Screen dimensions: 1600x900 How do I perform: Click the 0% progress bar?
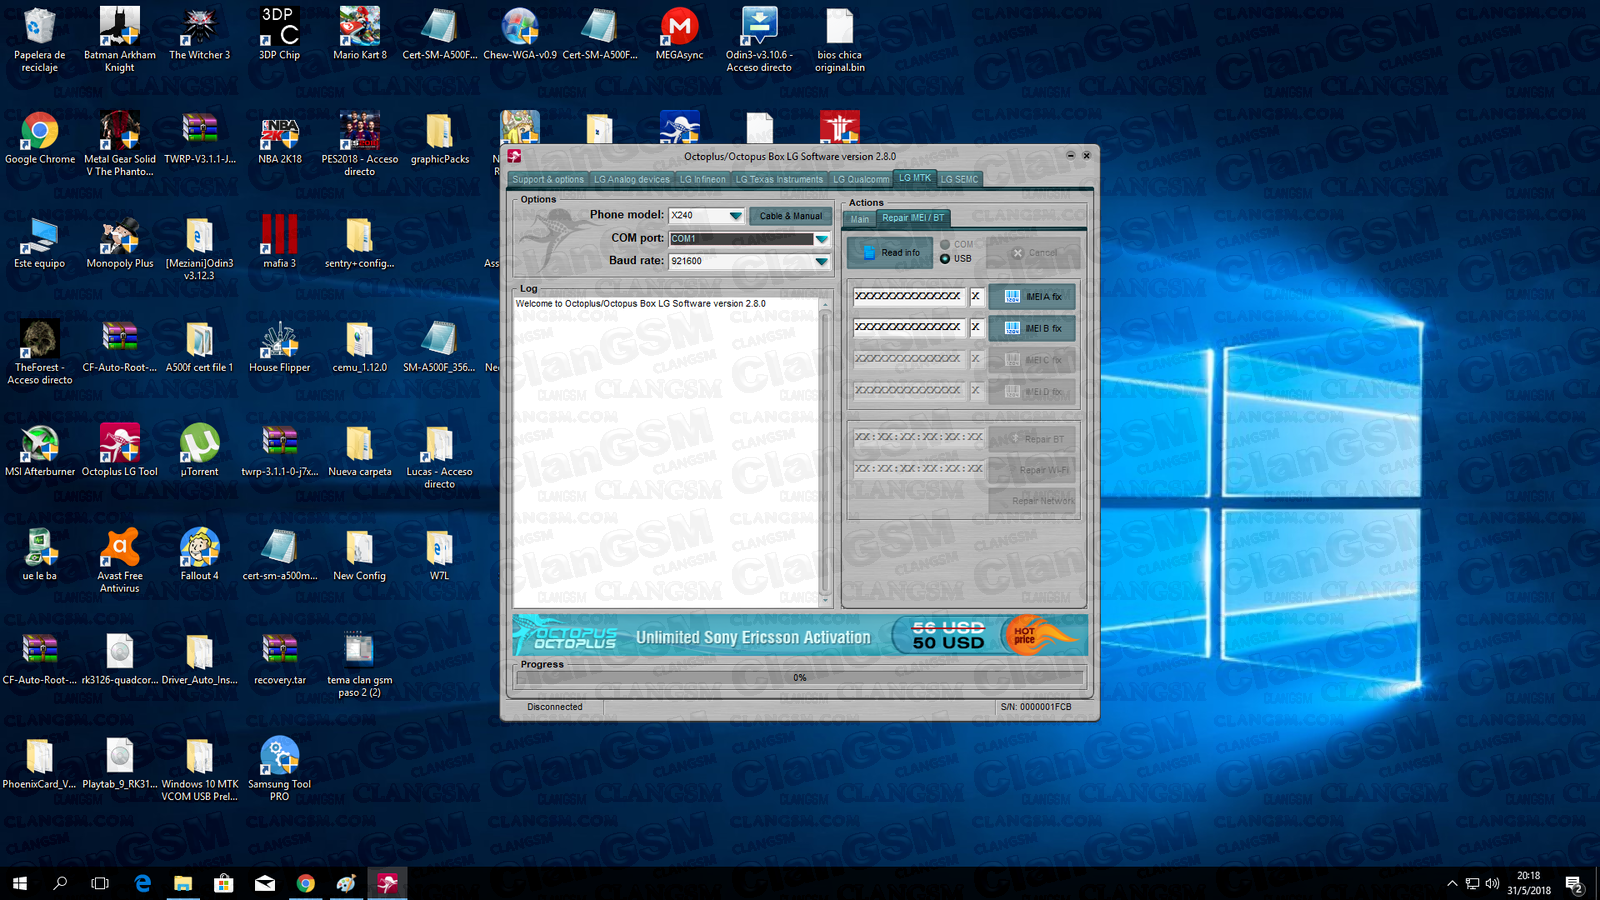pyautogui.click(x=800, y=678)
